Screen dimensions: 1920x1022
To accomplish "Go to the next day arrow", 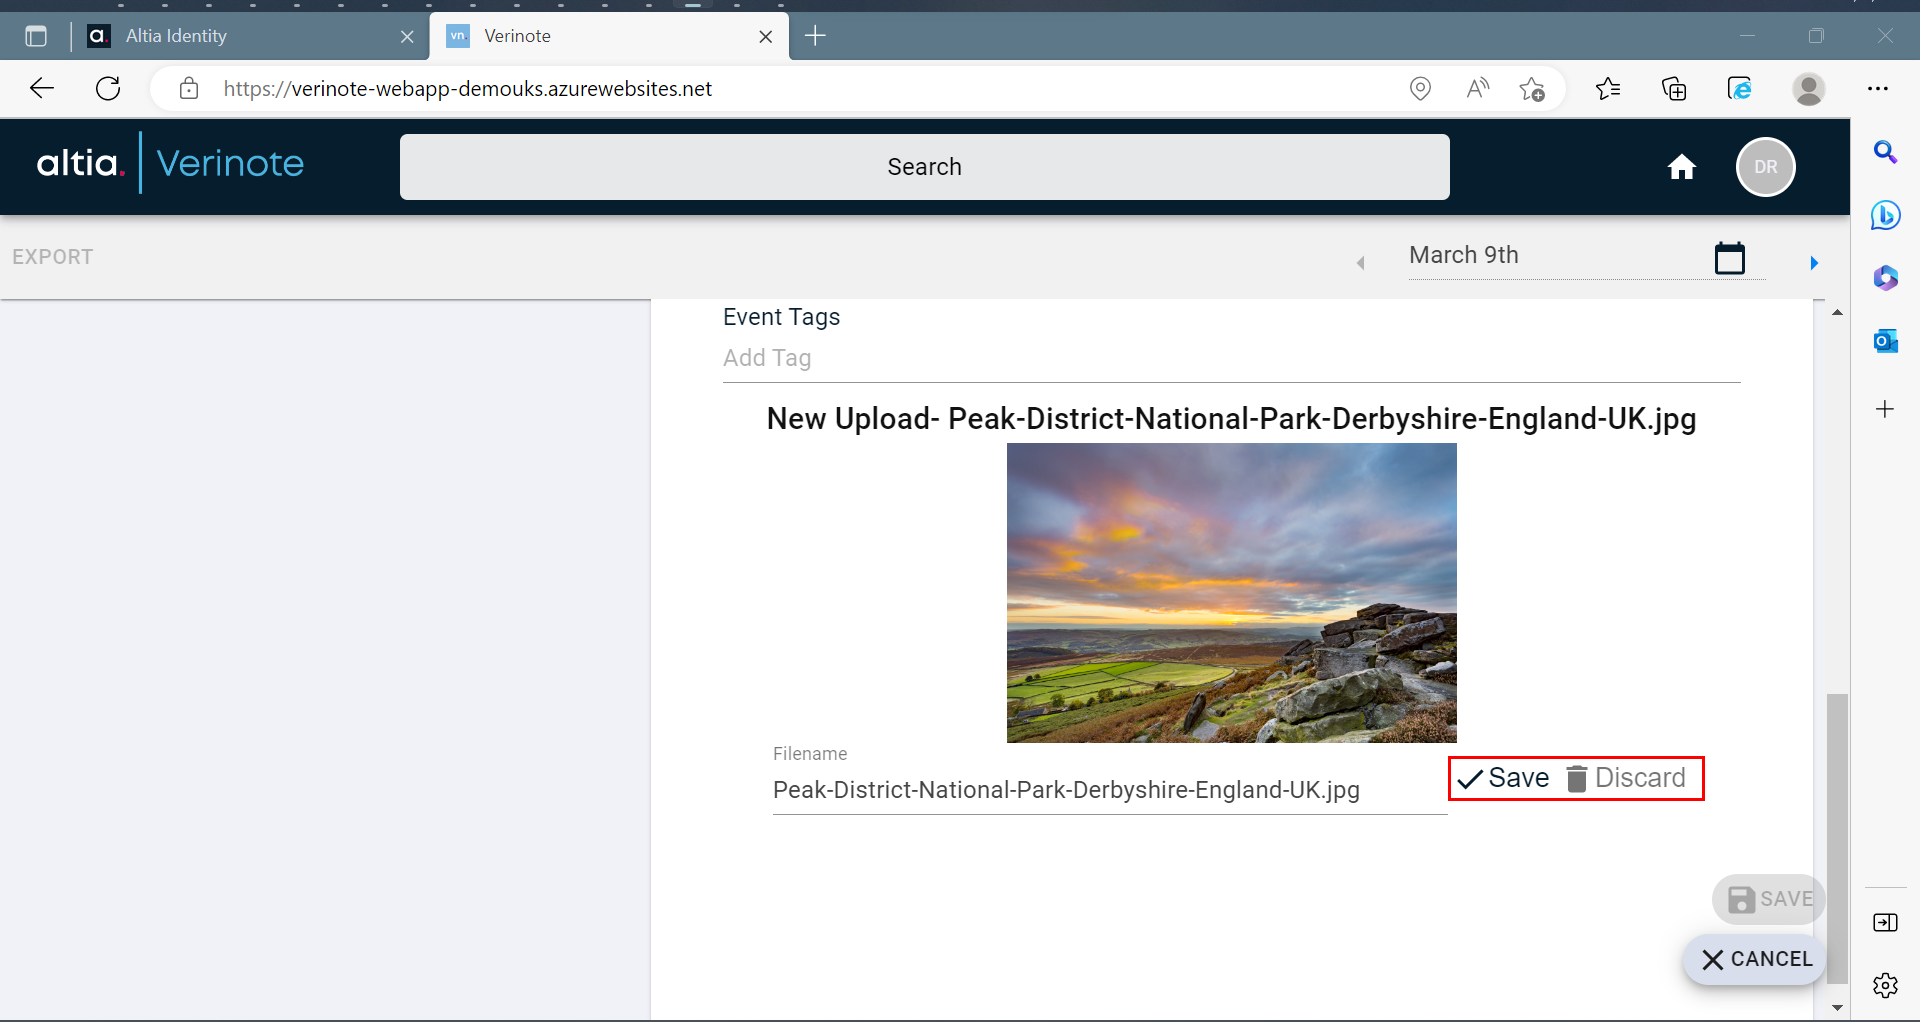I will [1813, 263].
